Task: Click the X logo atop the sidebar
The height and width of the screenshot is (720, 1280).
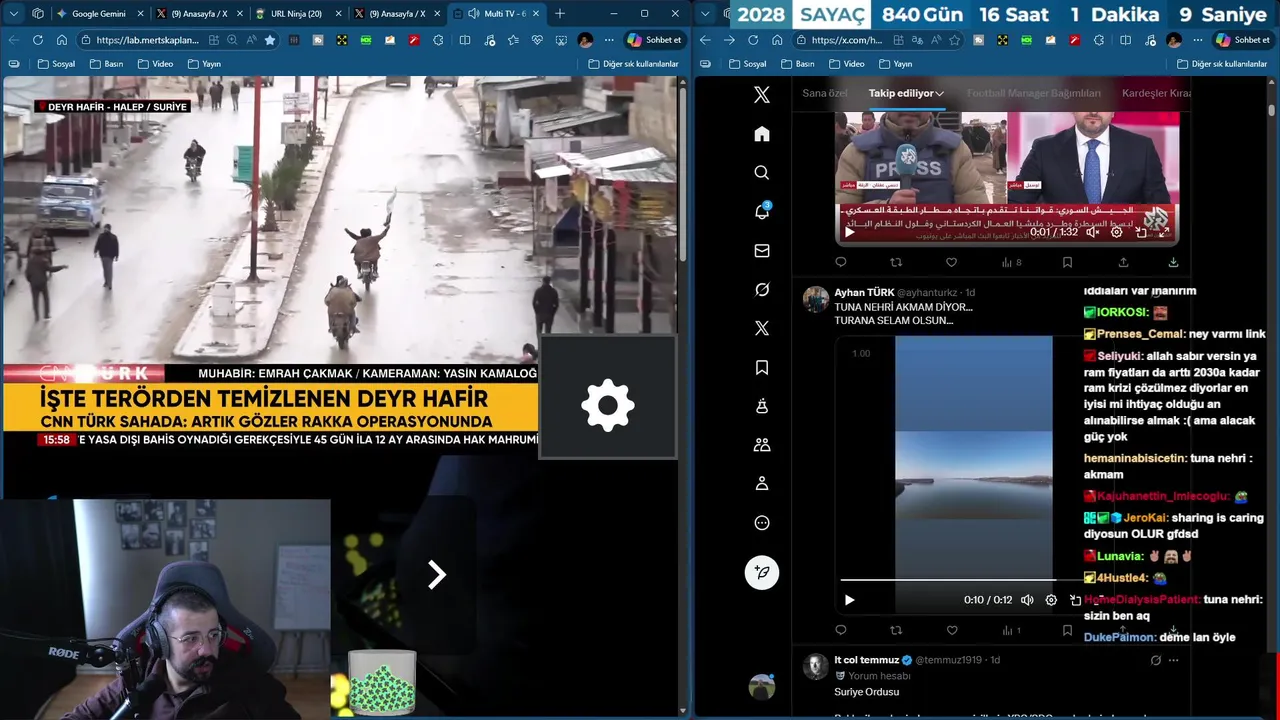Action: point(762,95)
